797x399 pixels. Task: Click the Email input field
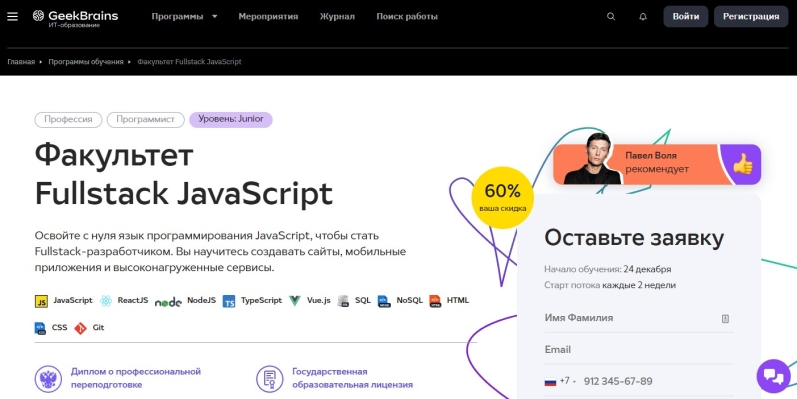point(639,350)
